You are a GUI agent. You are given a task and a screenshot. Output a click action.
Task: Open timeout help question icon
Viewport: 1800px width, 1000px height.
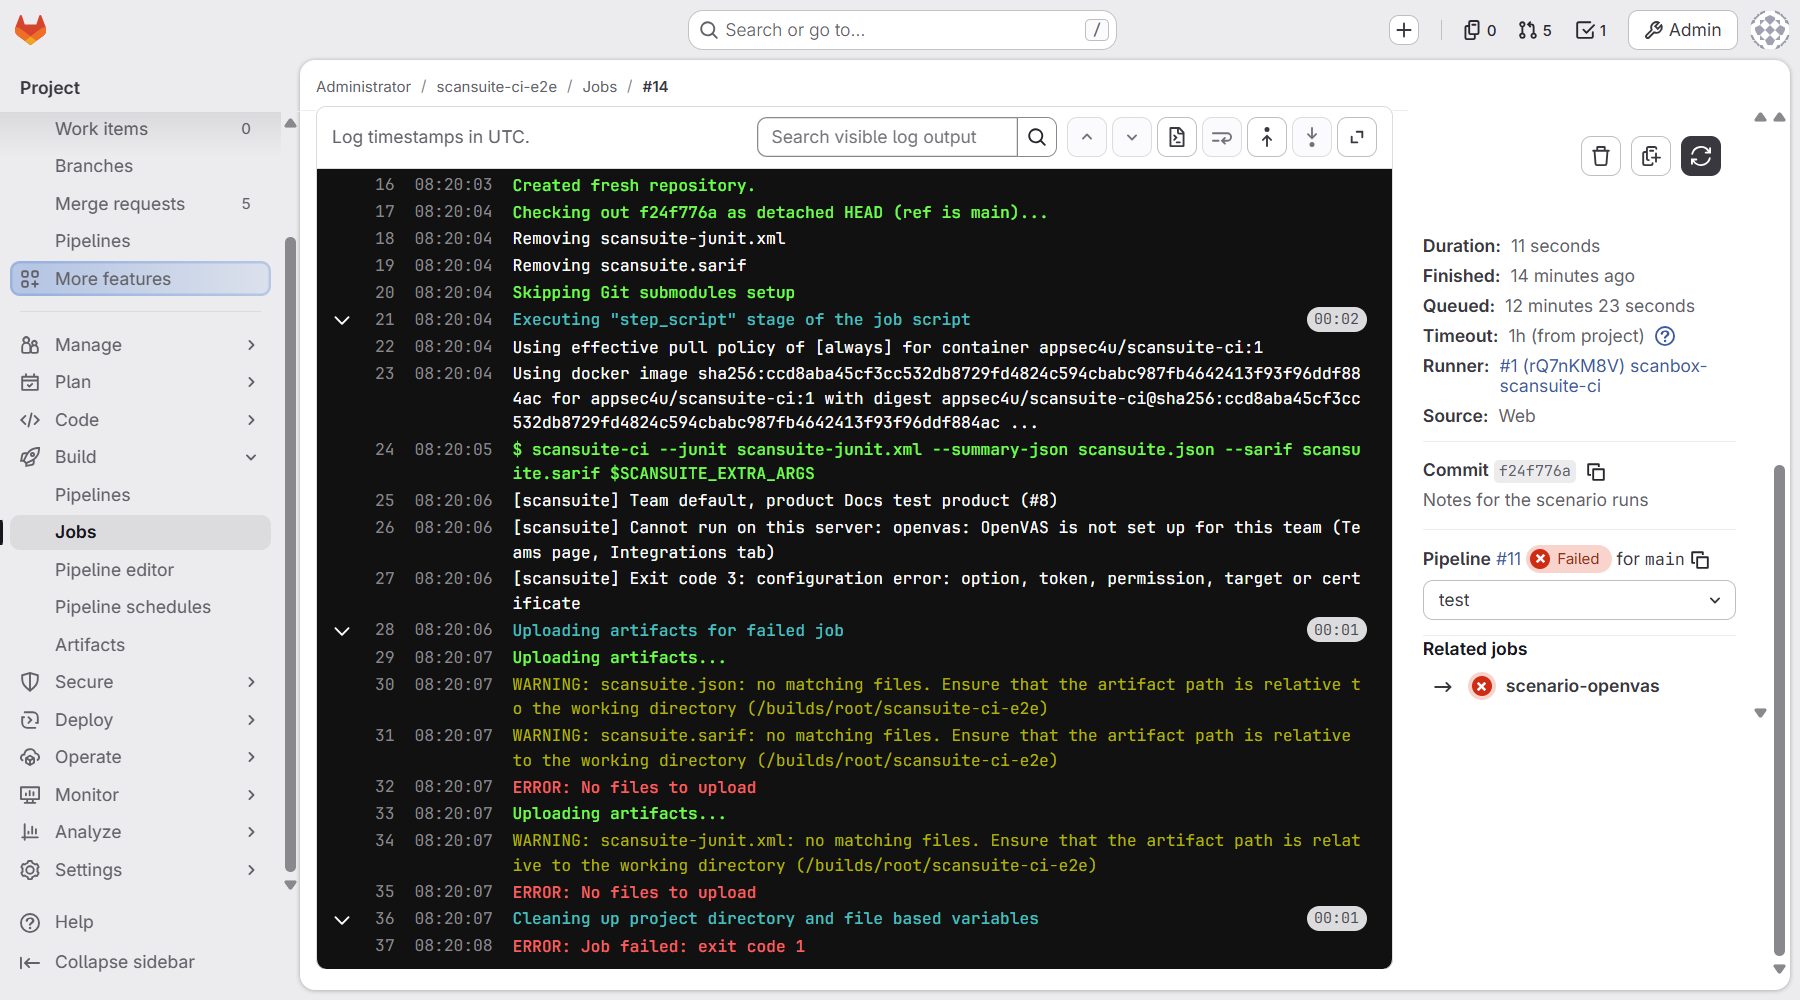pos(1665,336)
